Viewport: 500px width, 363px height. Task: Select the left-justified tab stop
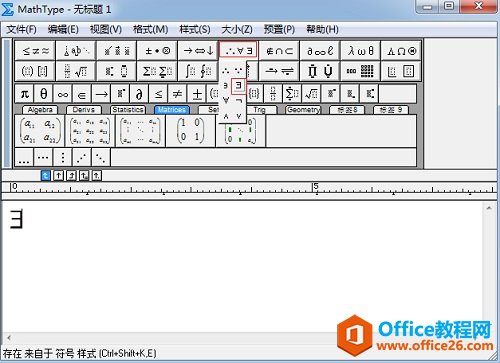point(46,175)
